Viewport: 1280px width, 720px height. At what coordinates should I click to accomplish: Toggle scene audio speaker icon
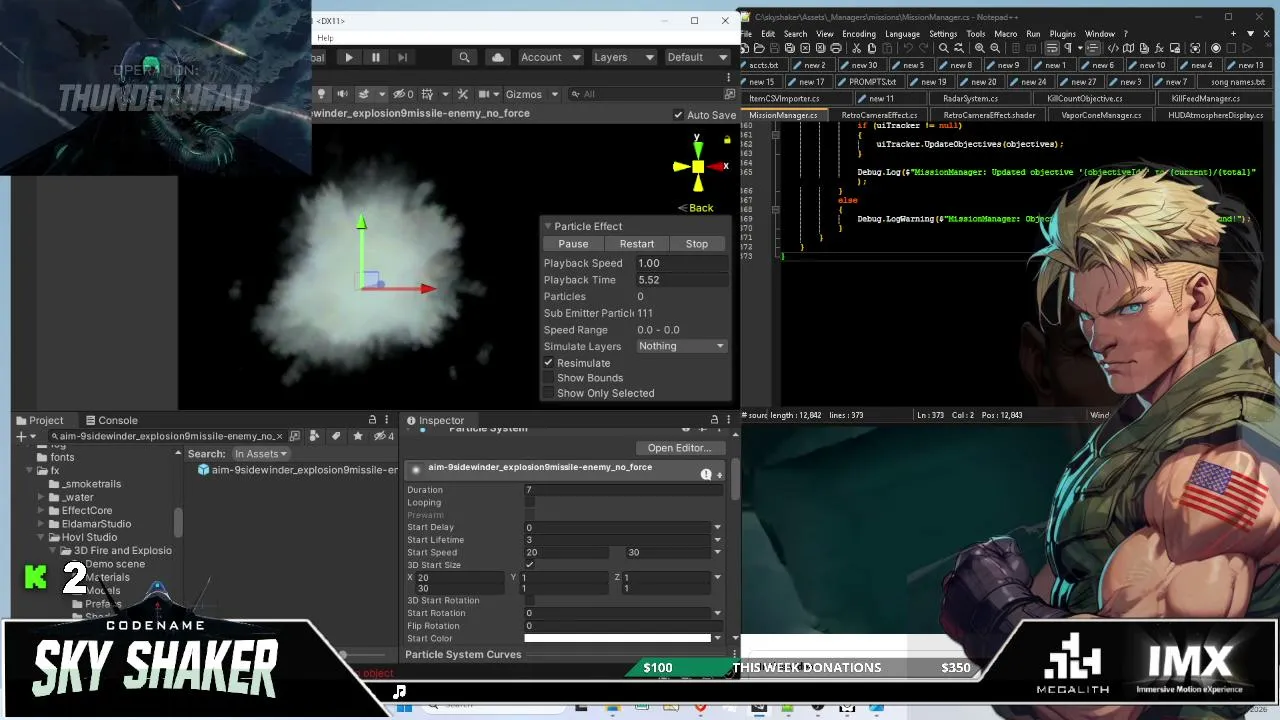[342, 94]
